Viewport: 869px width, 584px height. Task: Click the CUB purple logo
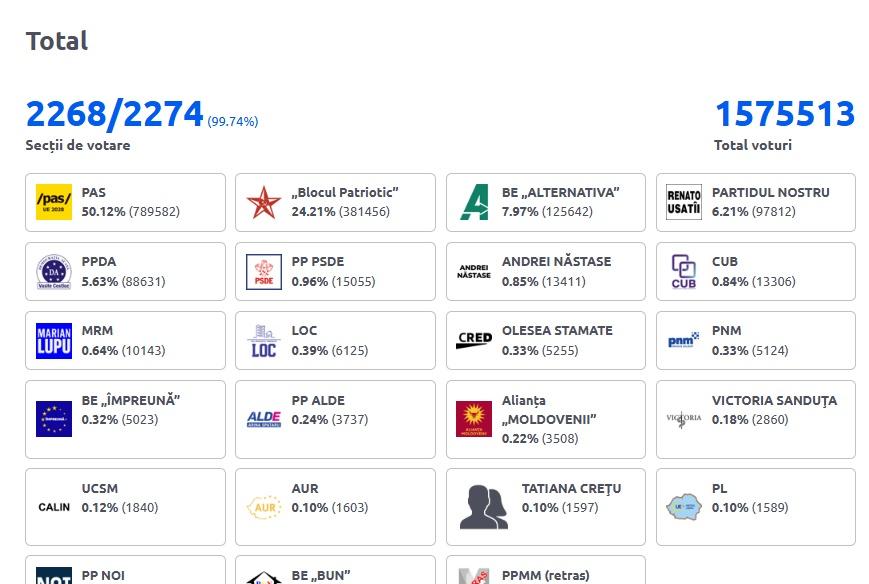click(x=684, y=271)
